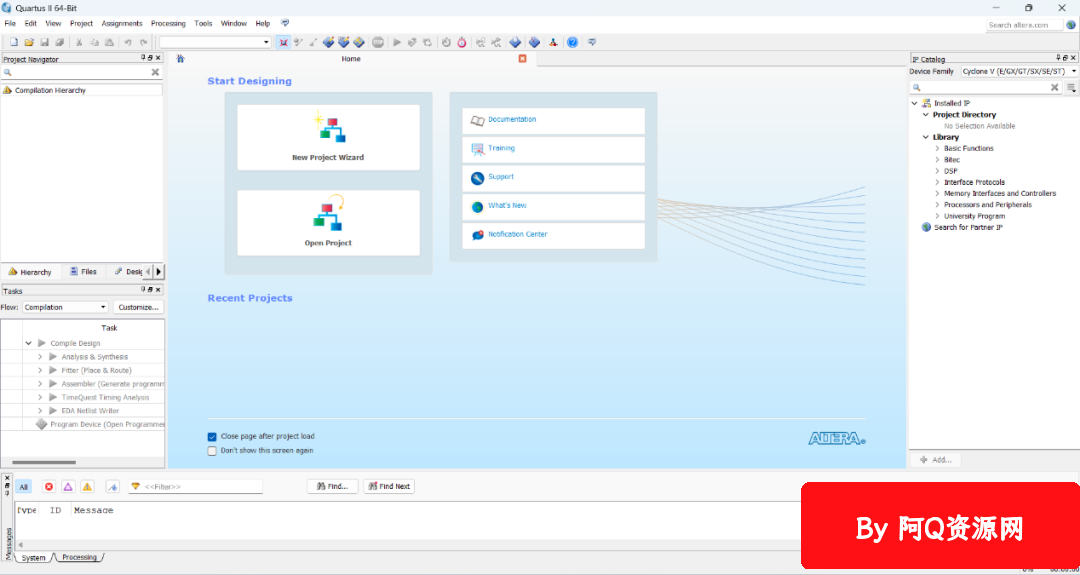Open the File menu
The image size is (1080, 575).
point(10,23)
